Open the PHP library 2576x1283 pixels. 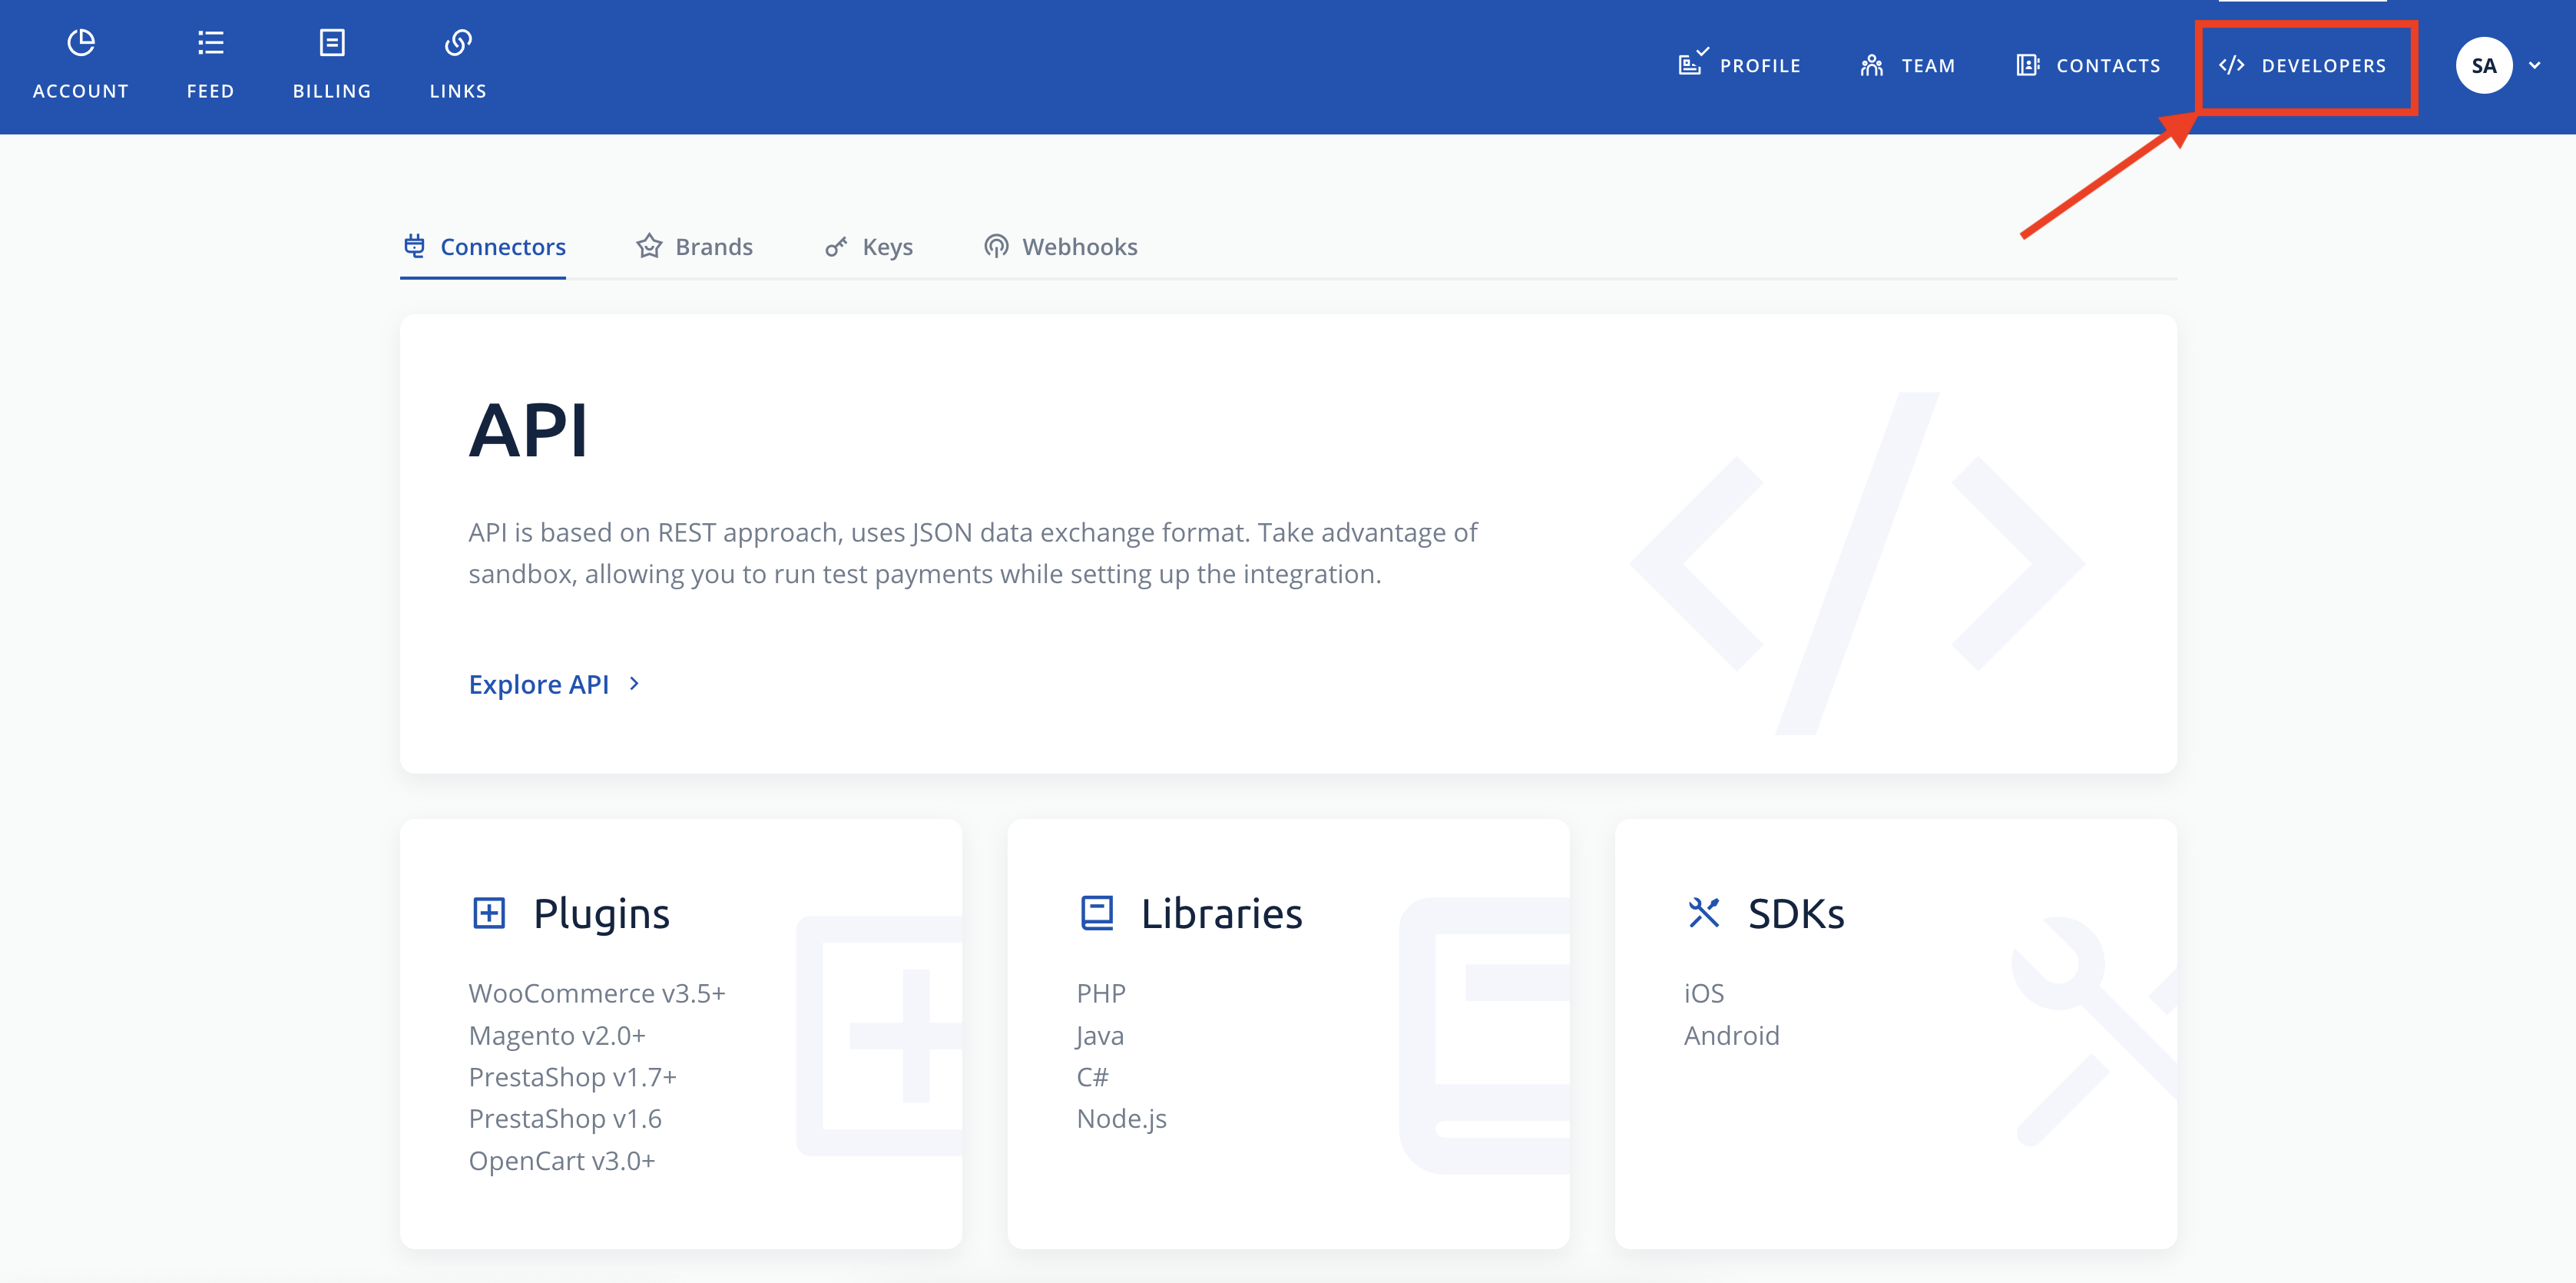pos(1101,993)
